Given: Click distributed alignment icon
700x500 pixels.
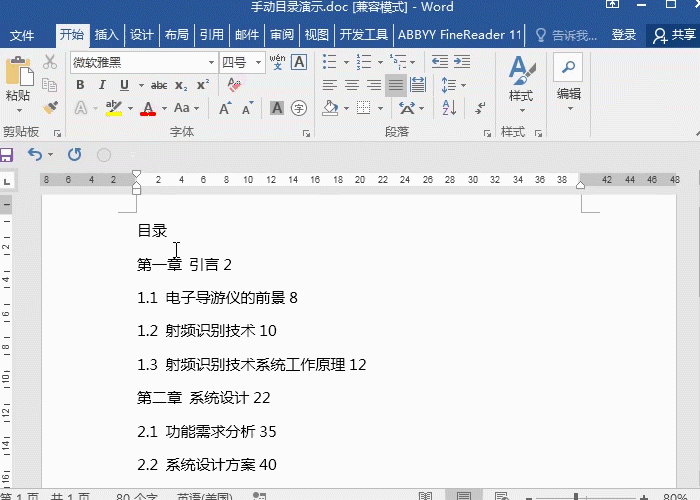Looking at the screenshot, I should click(x=418, y=85).
